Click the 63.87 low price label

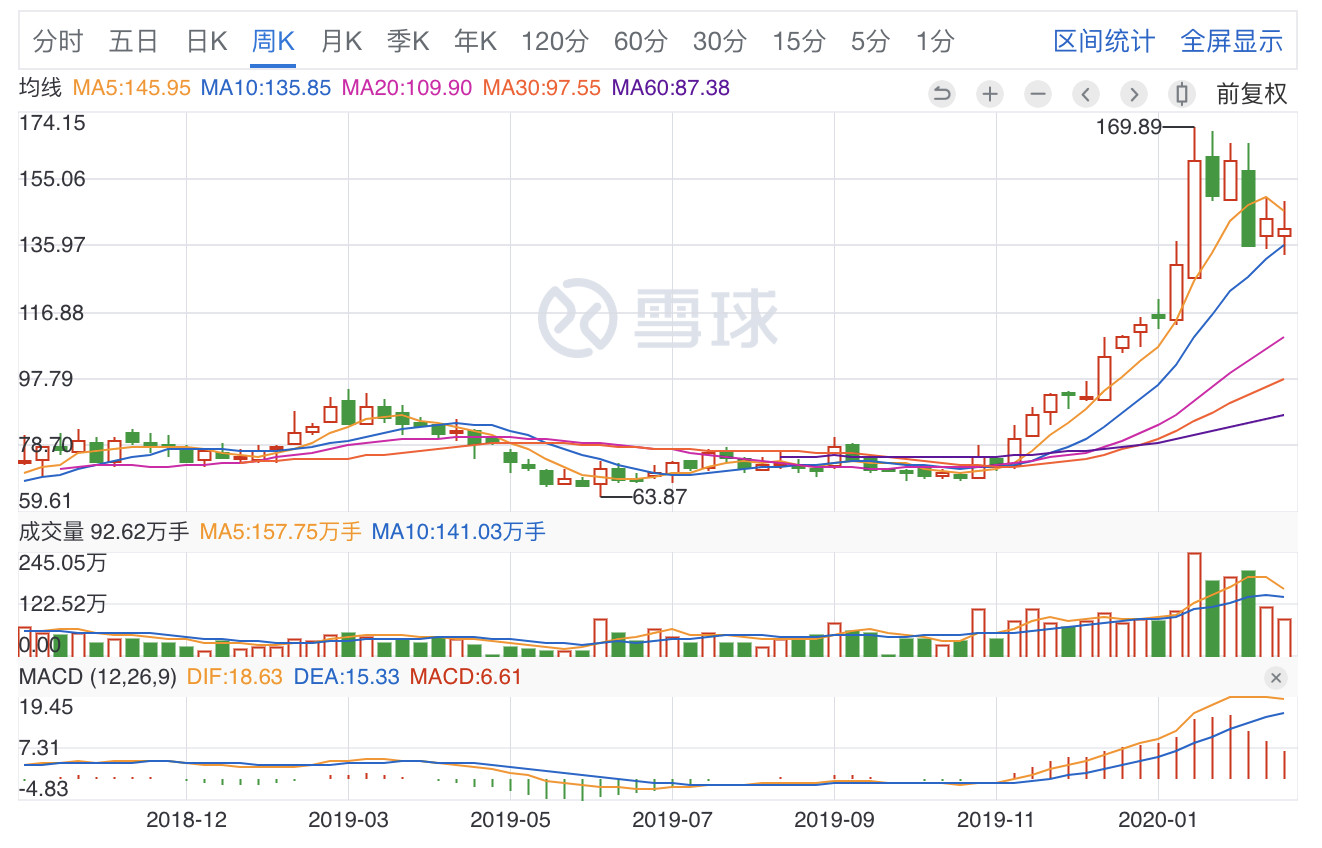point(660,496)
